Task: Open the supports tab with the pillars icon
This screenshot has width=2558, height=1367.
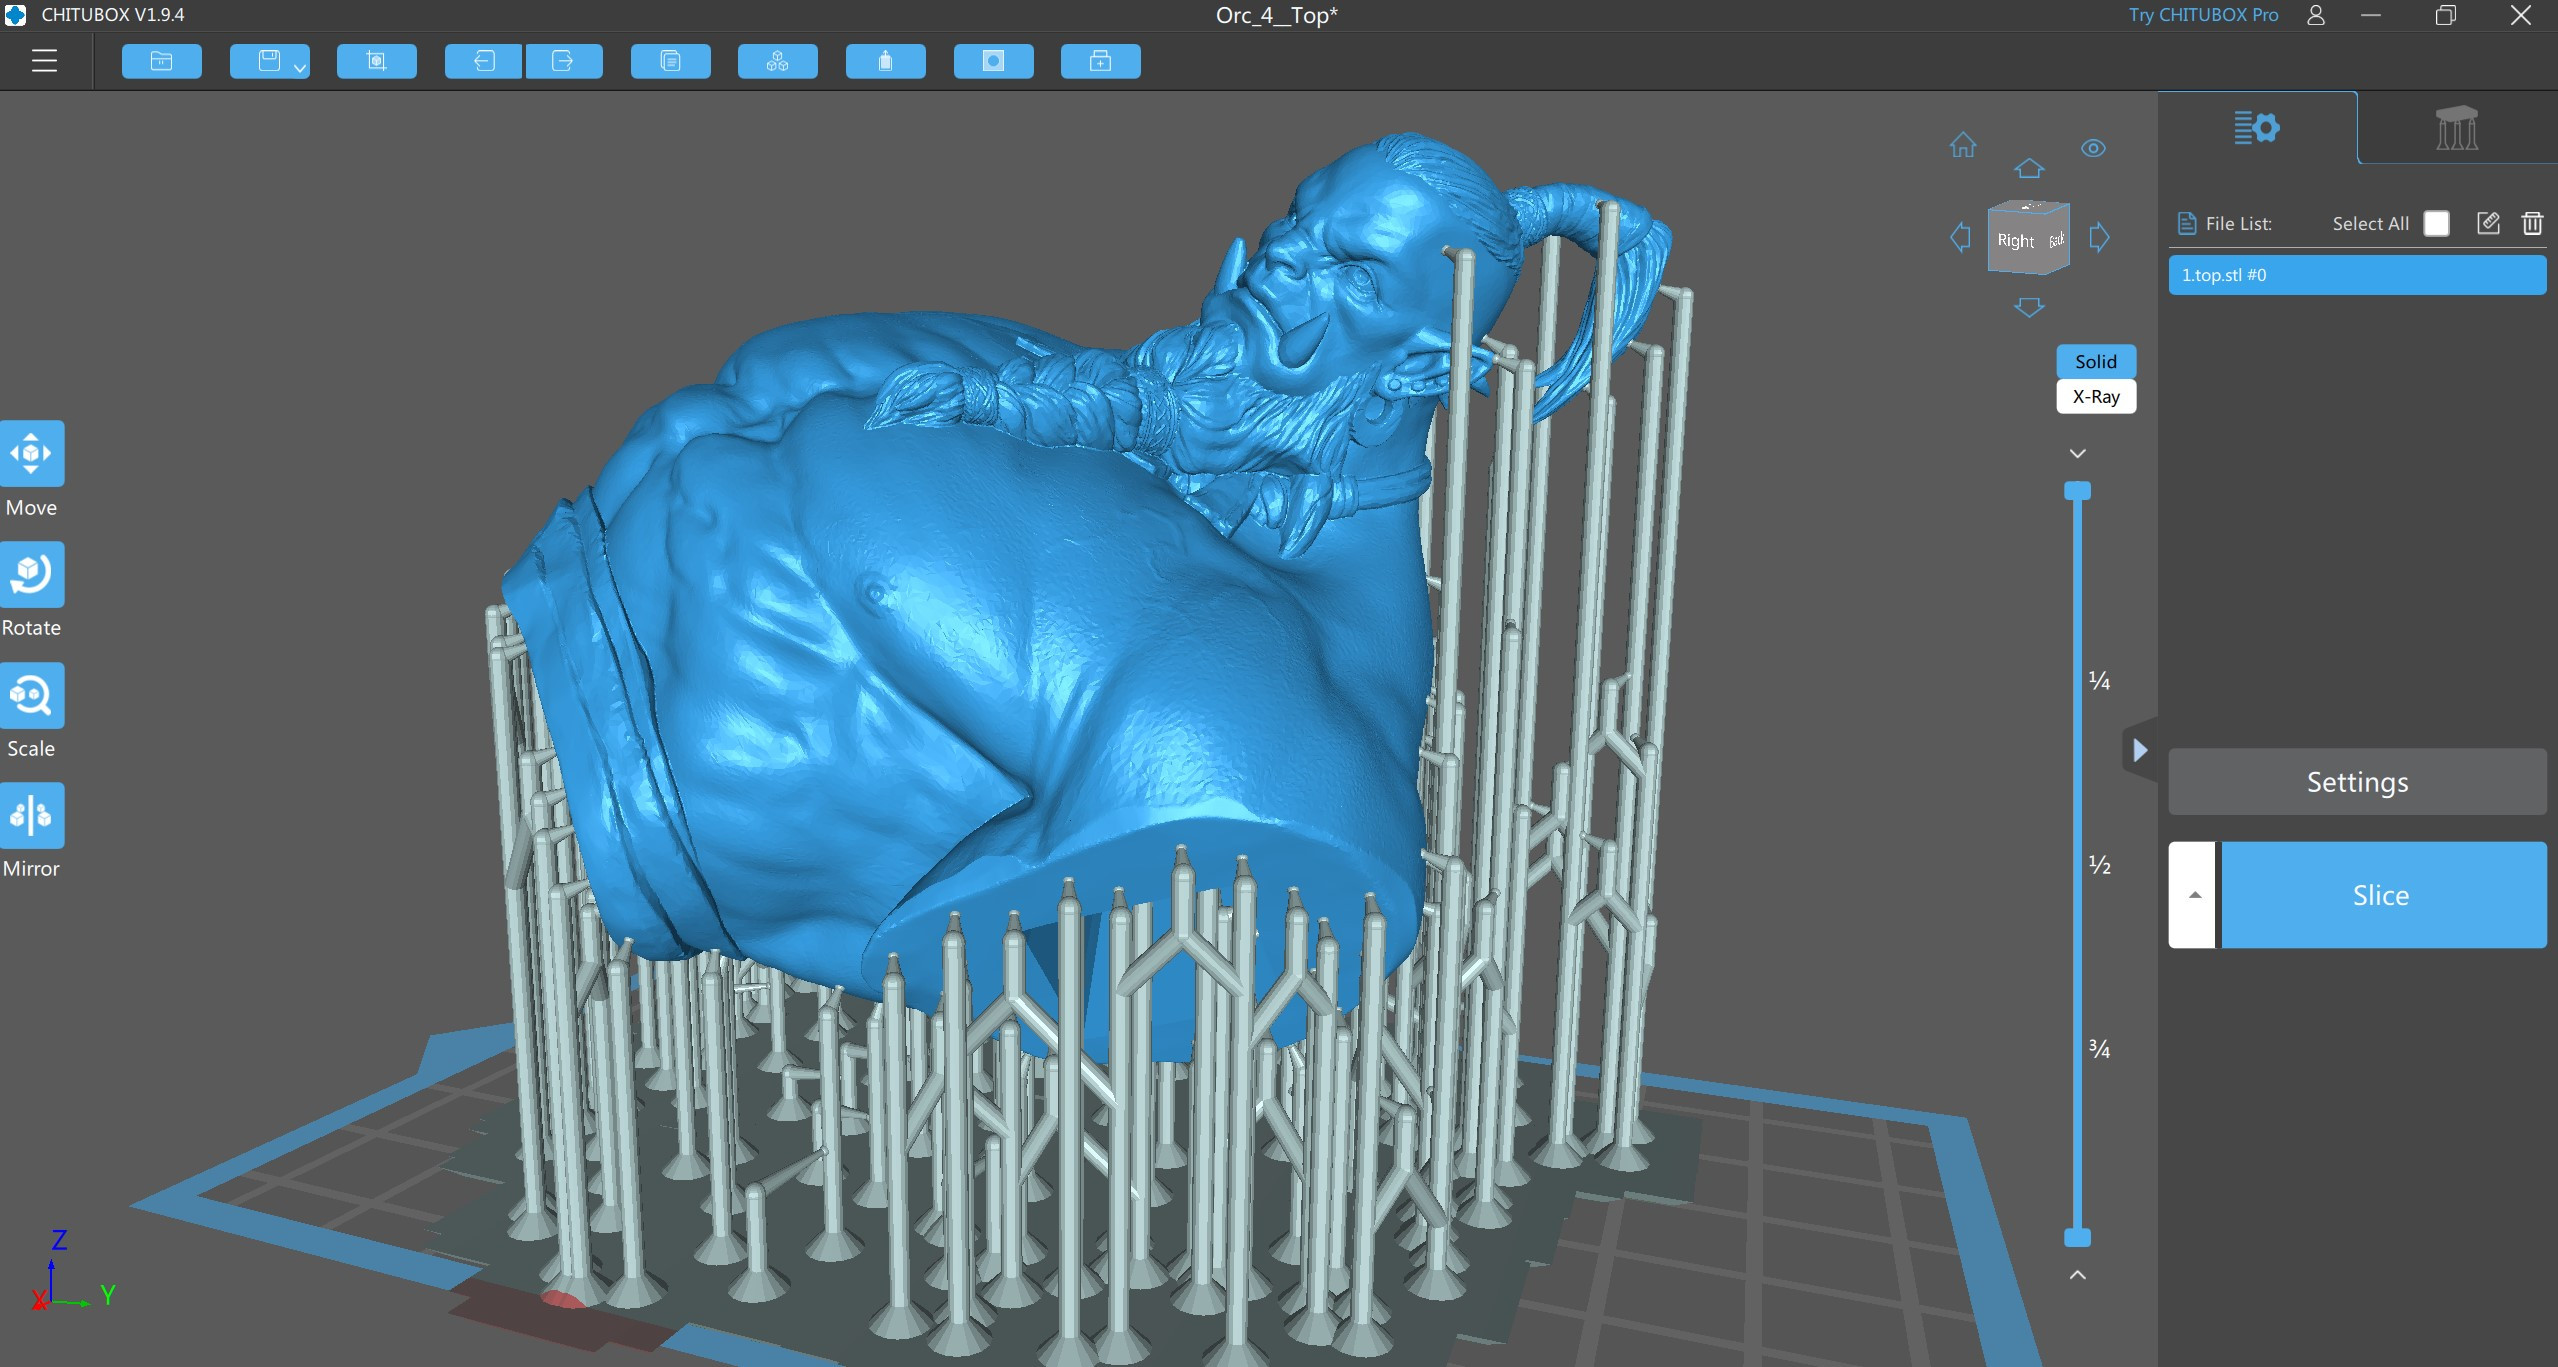Action: pyautogui.click(x=2457, y=128)
